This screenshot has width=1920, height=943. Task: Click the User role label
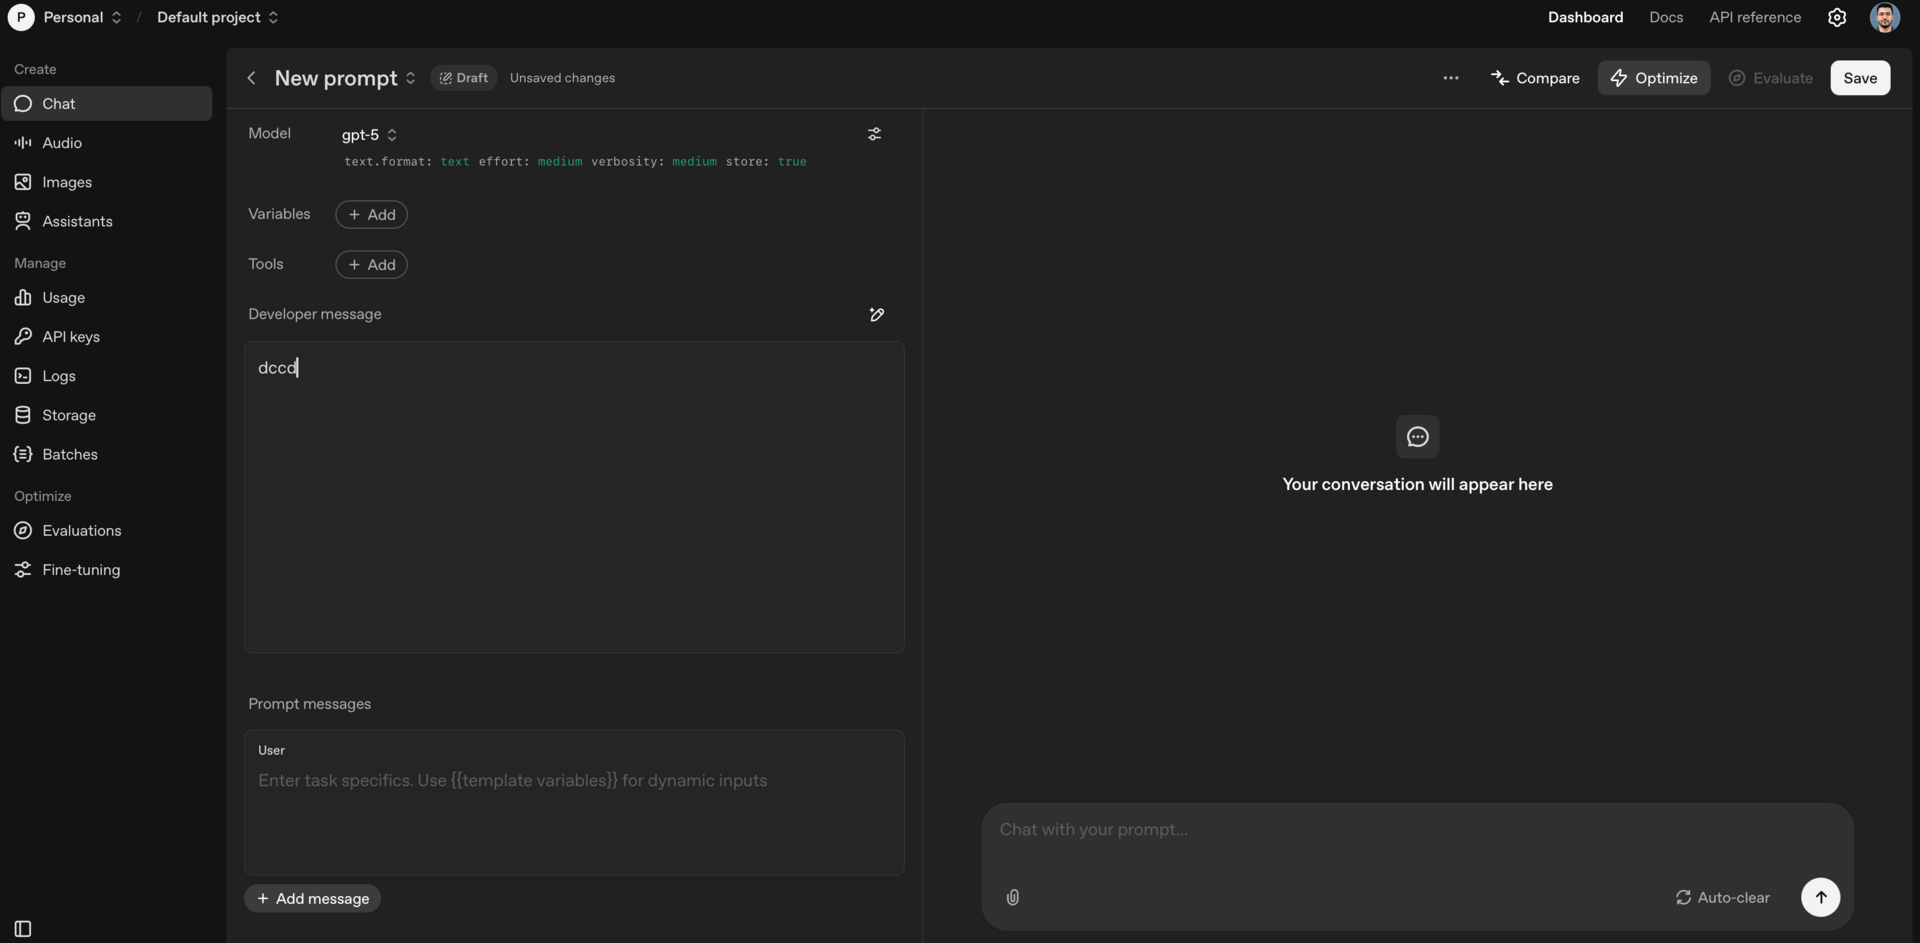pyautogui.click(x=271, y=751)
